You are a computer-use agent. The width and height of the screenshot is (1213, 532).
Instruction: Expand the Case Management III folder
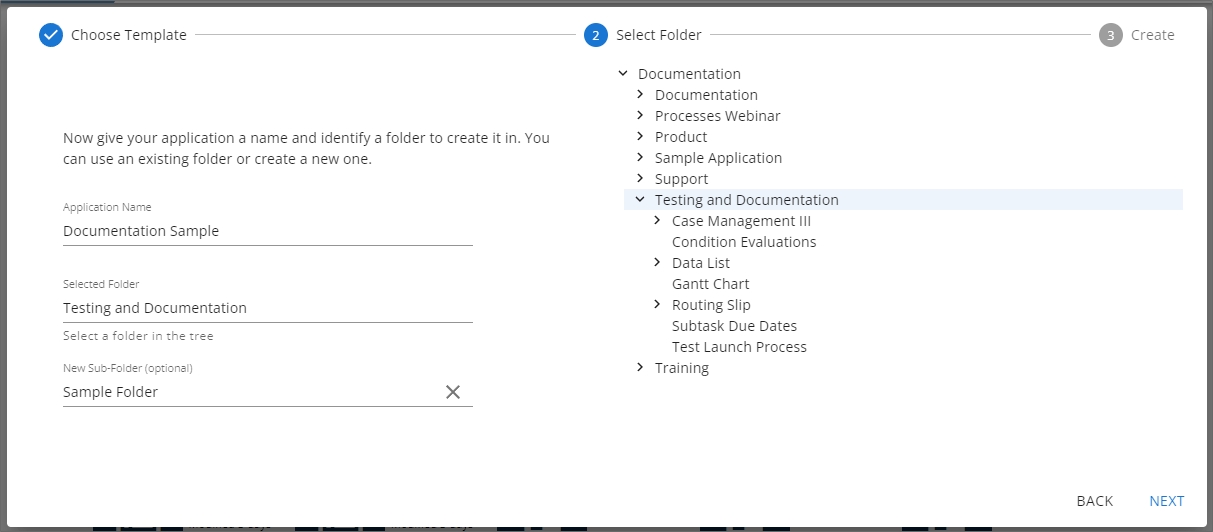click(657, 220)
